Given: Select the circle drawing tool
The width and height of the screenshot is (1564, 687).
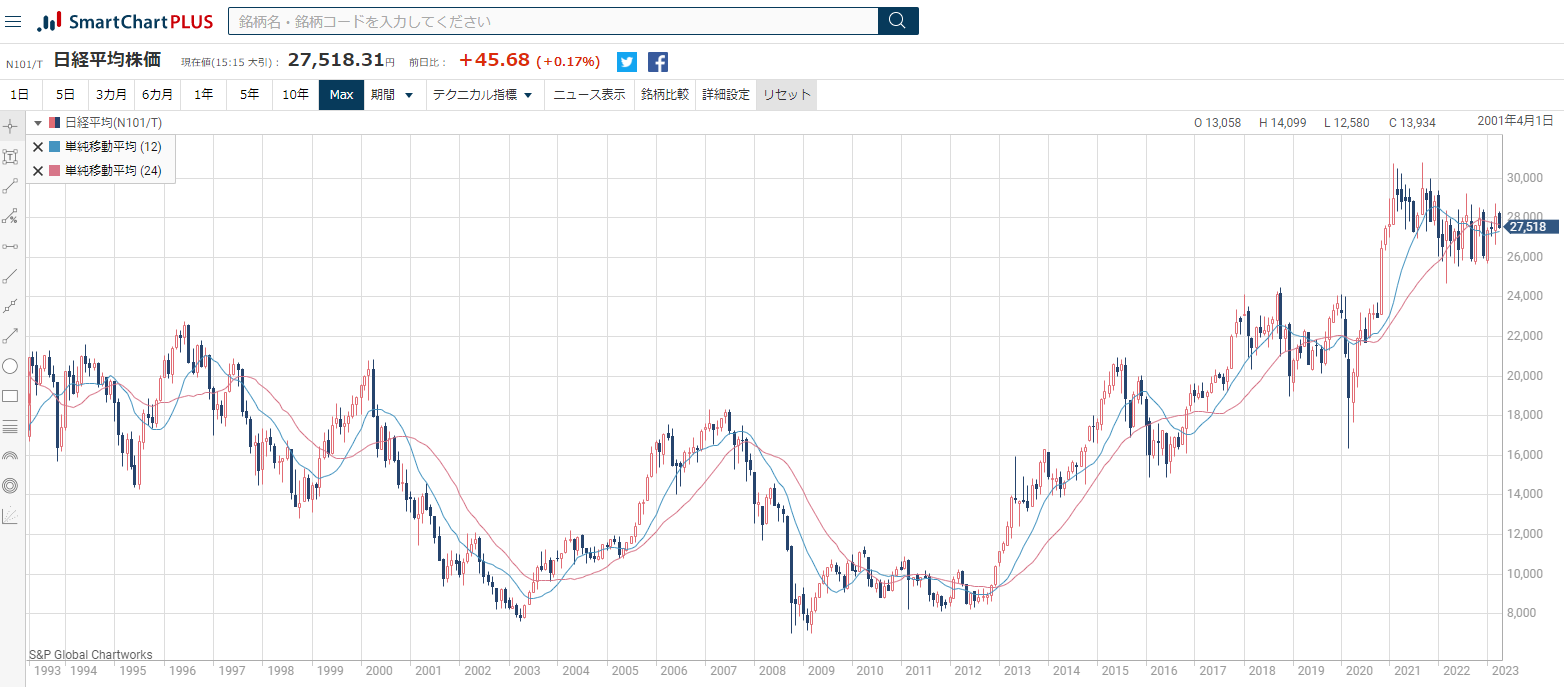Looking at the screenshot, I should [11, 366].
